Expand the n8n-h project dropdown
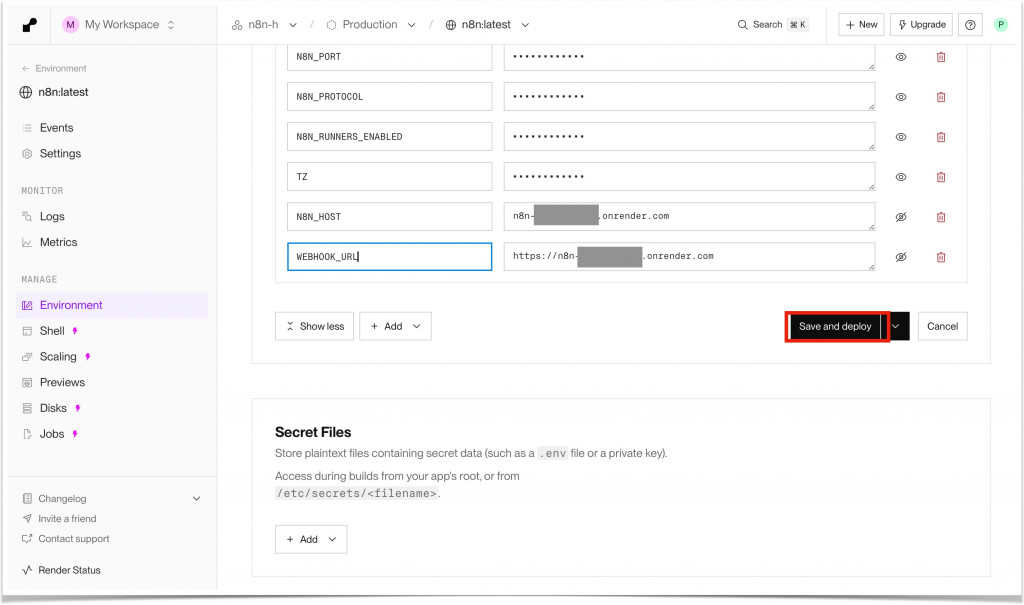 click(x=293, y=25)
